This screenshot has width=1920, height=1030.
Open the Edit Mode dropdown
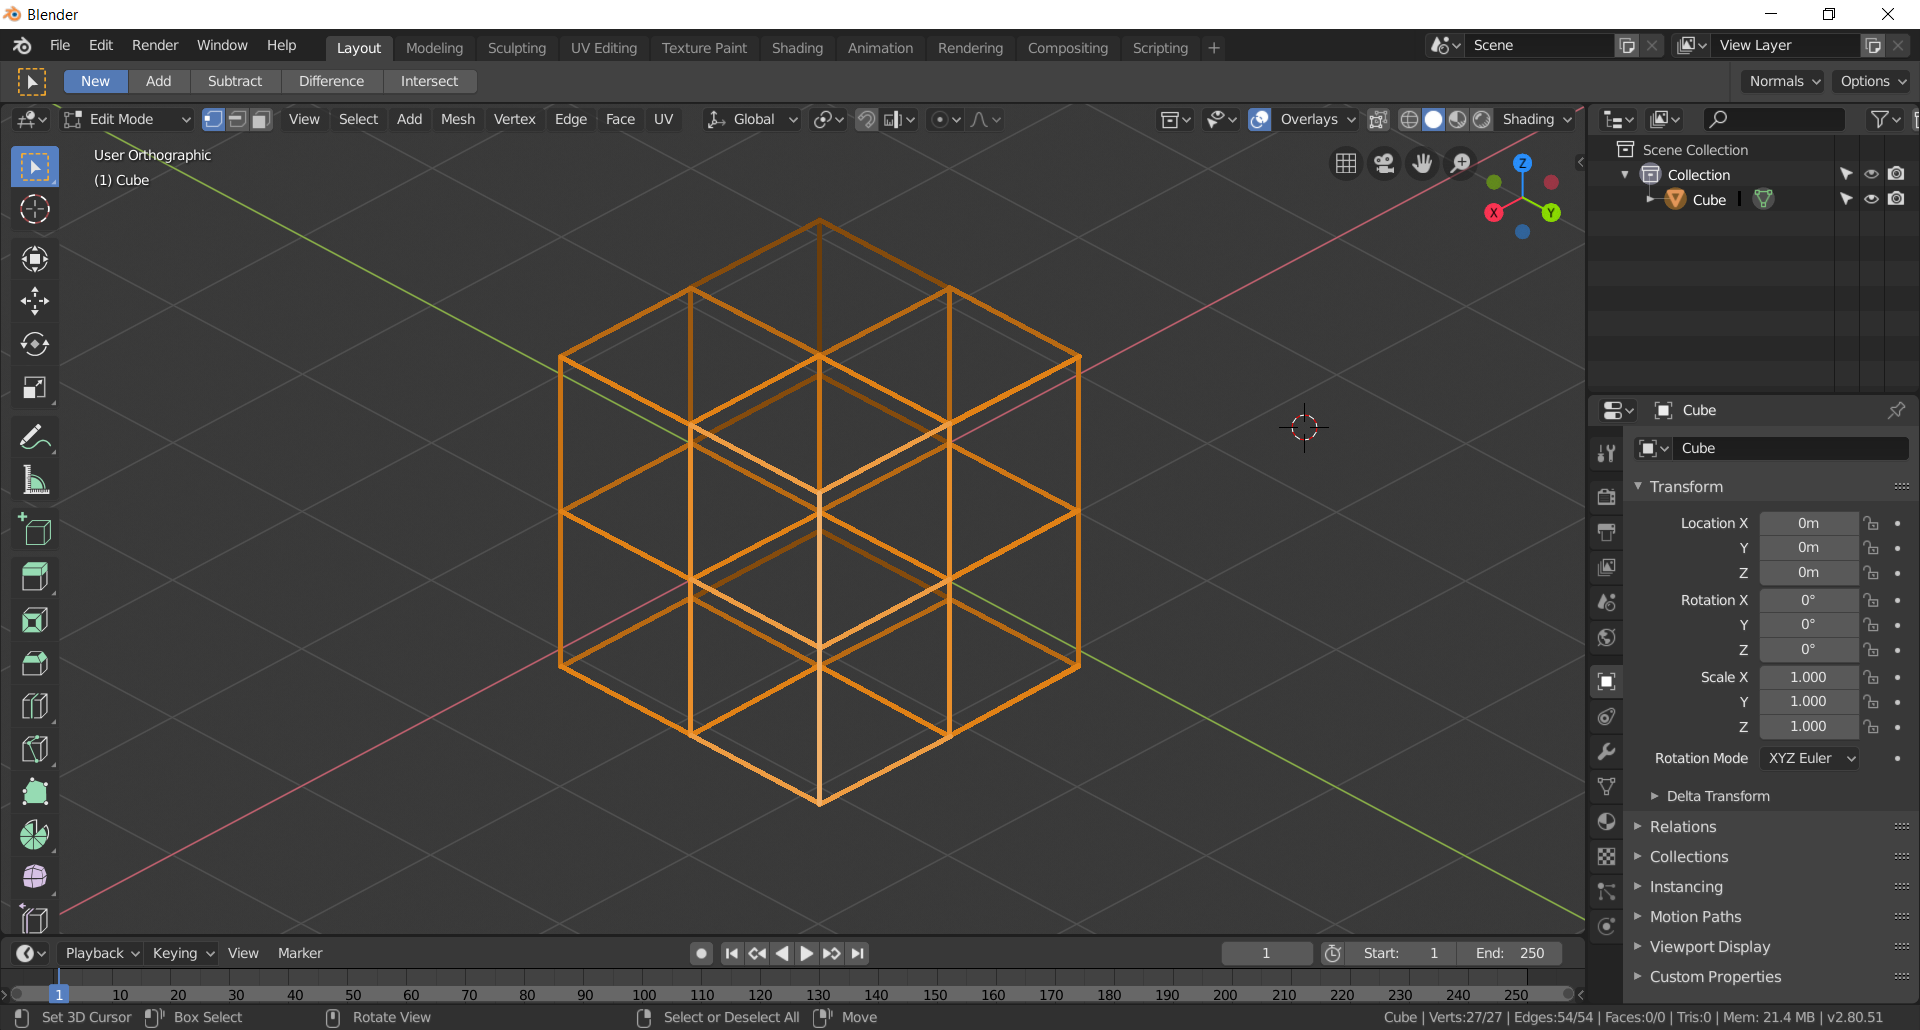[127, 120]
